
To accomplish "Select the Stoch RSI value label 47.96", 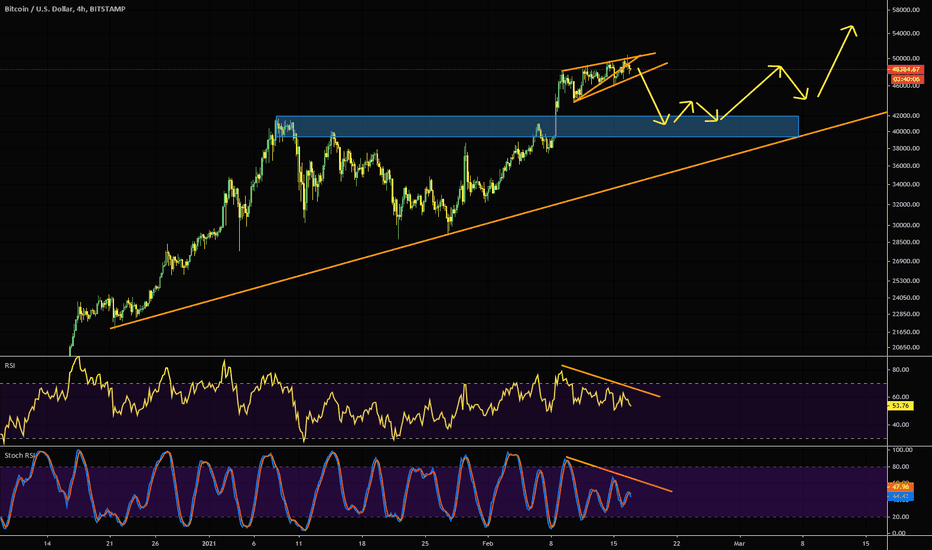I will click(x=901, y=486).
